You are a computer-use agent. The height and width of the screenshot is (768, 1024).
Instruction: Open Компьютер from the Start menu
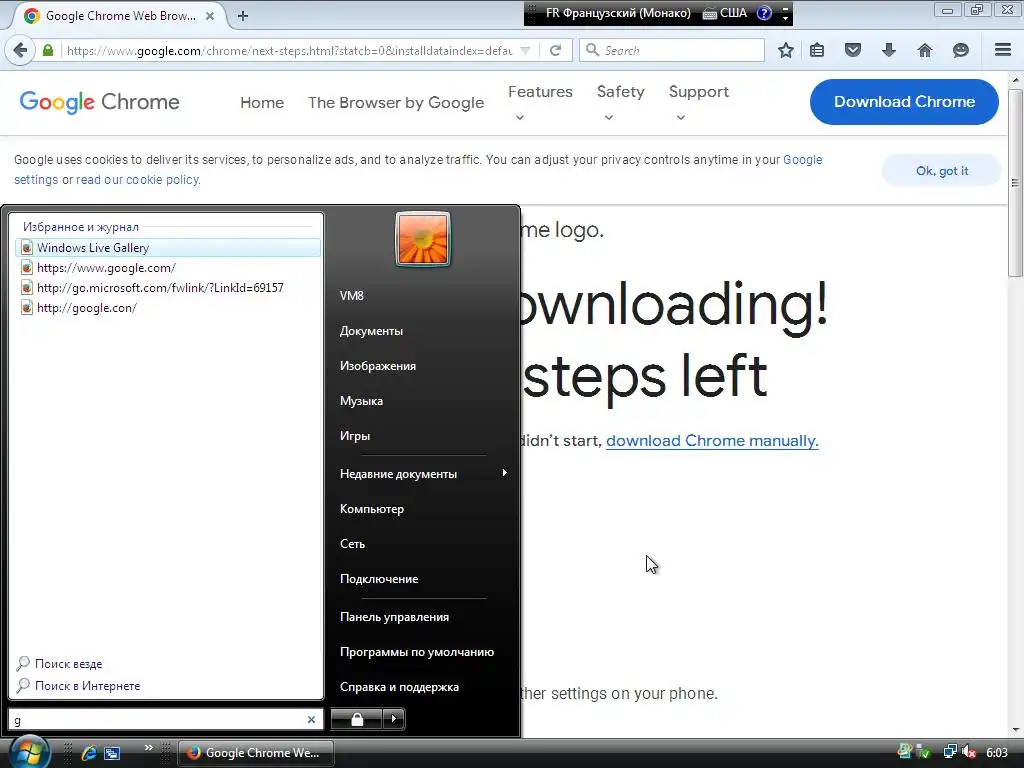(x=372, y=509)
